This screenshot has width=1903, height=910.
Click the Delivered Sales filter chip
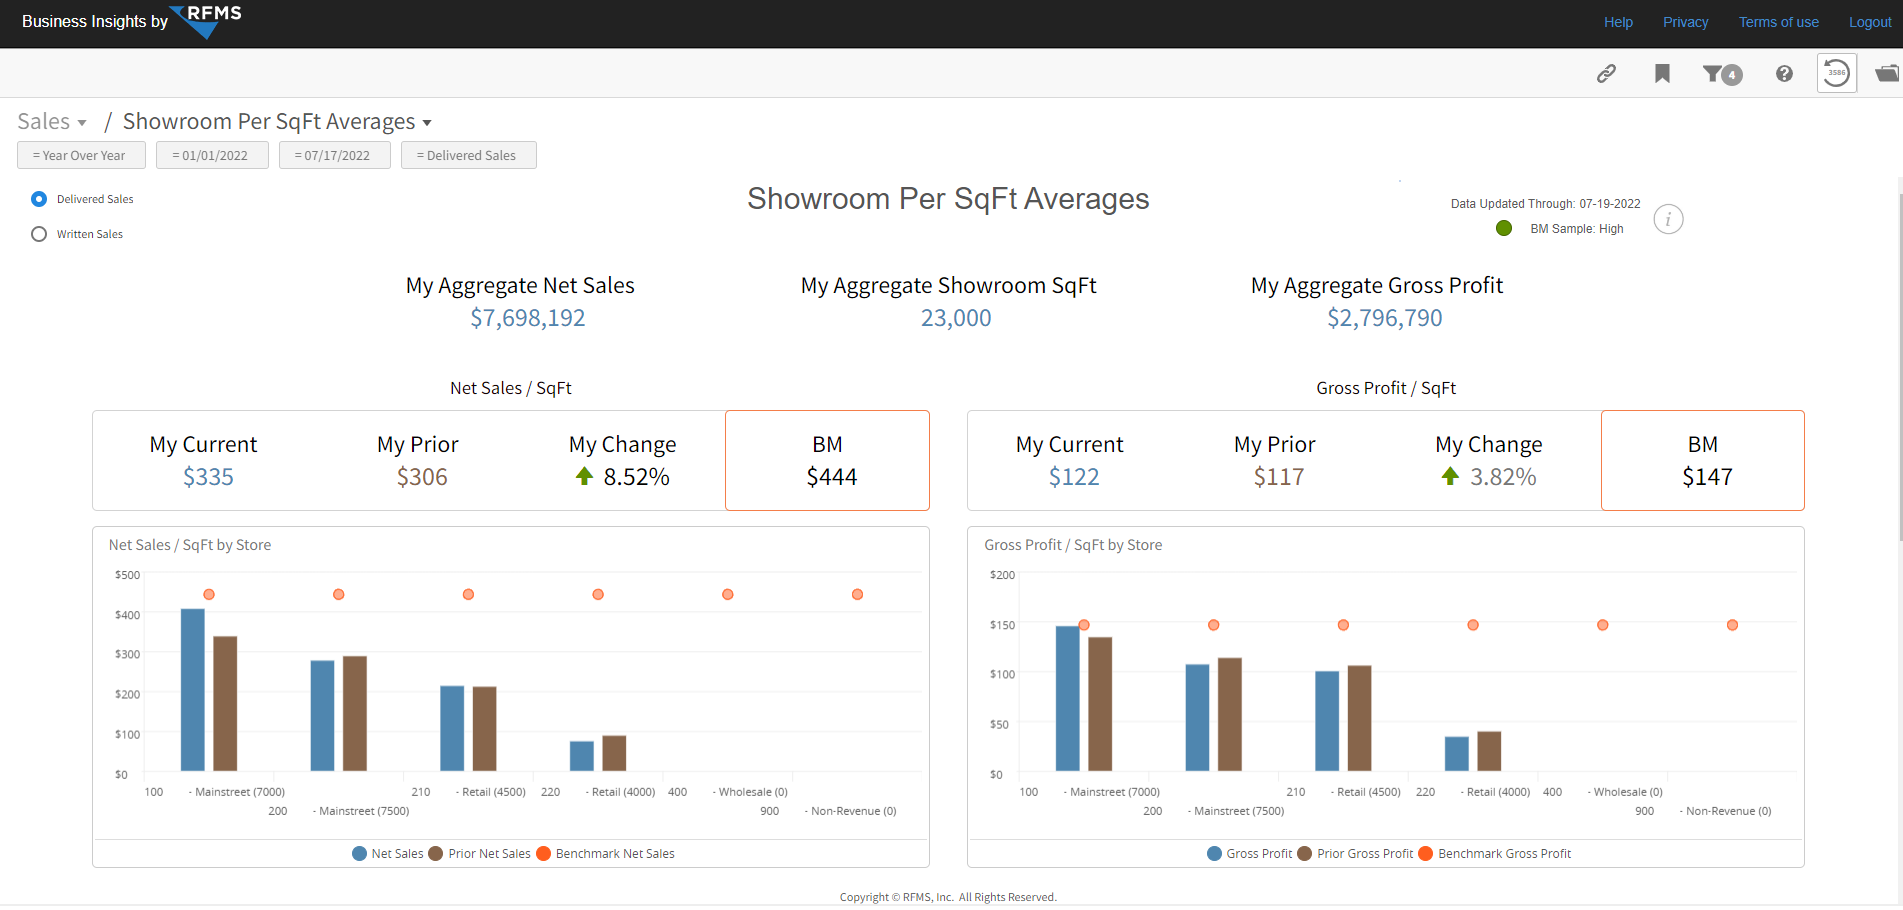[469, 155]
